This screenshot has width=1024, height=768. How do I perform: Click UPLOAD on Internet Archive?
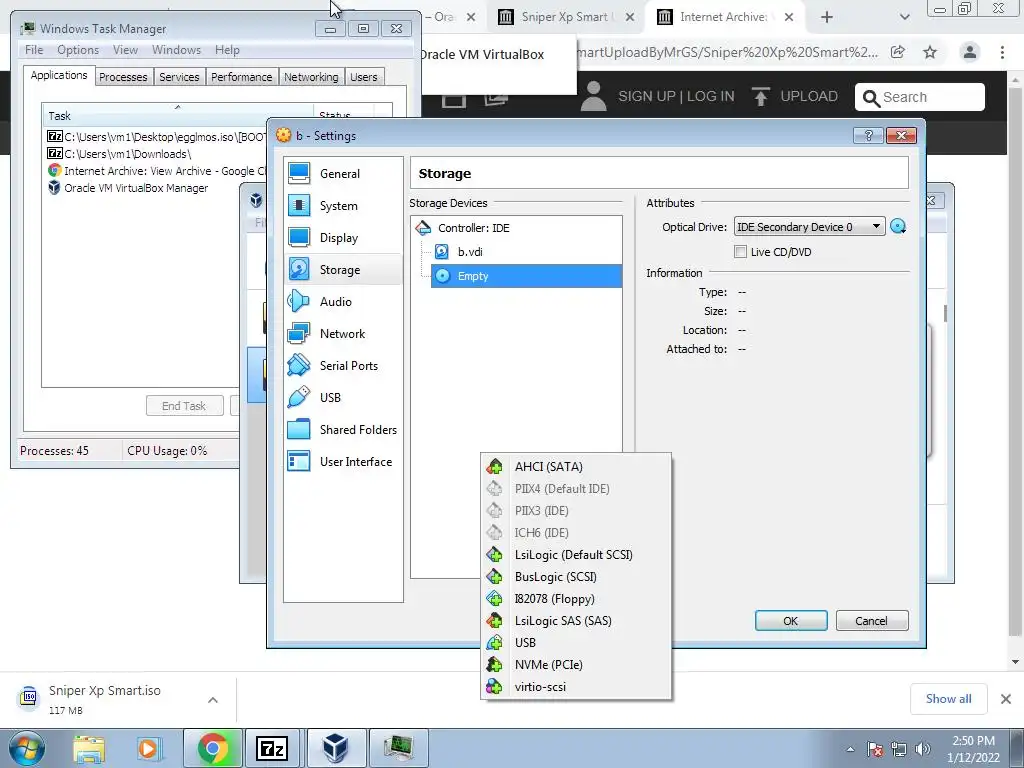click(795, 97)
